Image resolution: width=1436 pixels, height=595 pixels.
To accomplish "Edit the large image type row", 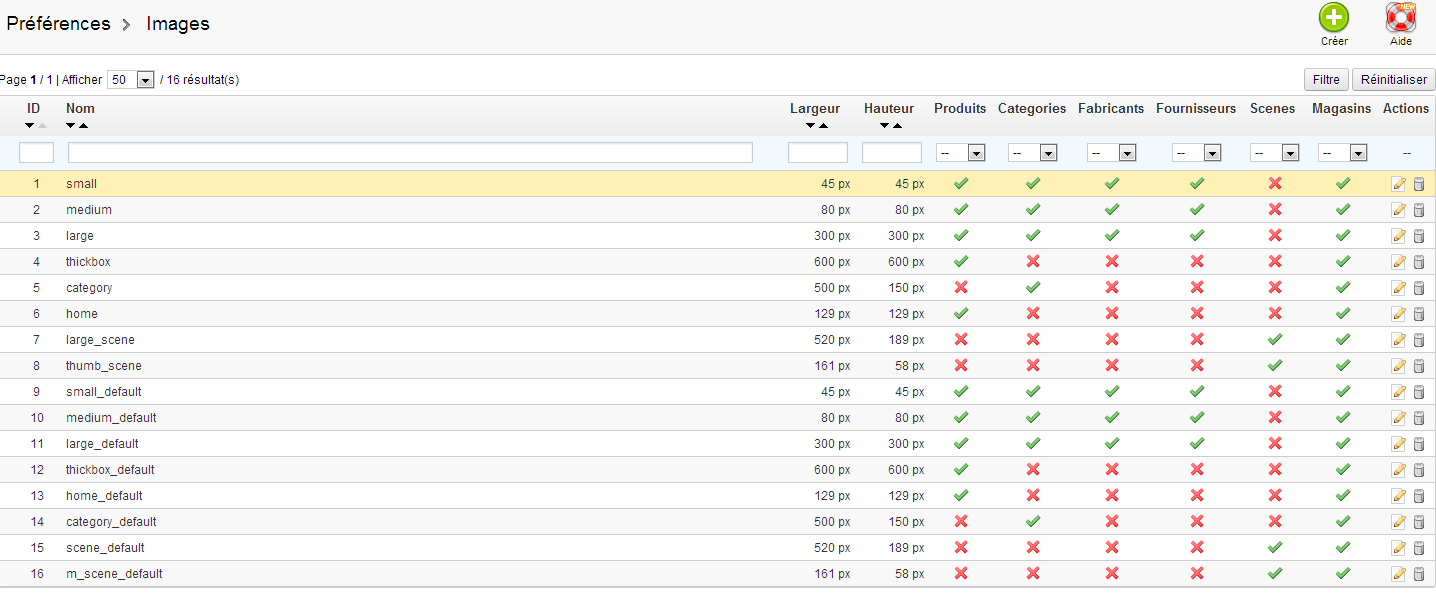I will [1399, 236].
